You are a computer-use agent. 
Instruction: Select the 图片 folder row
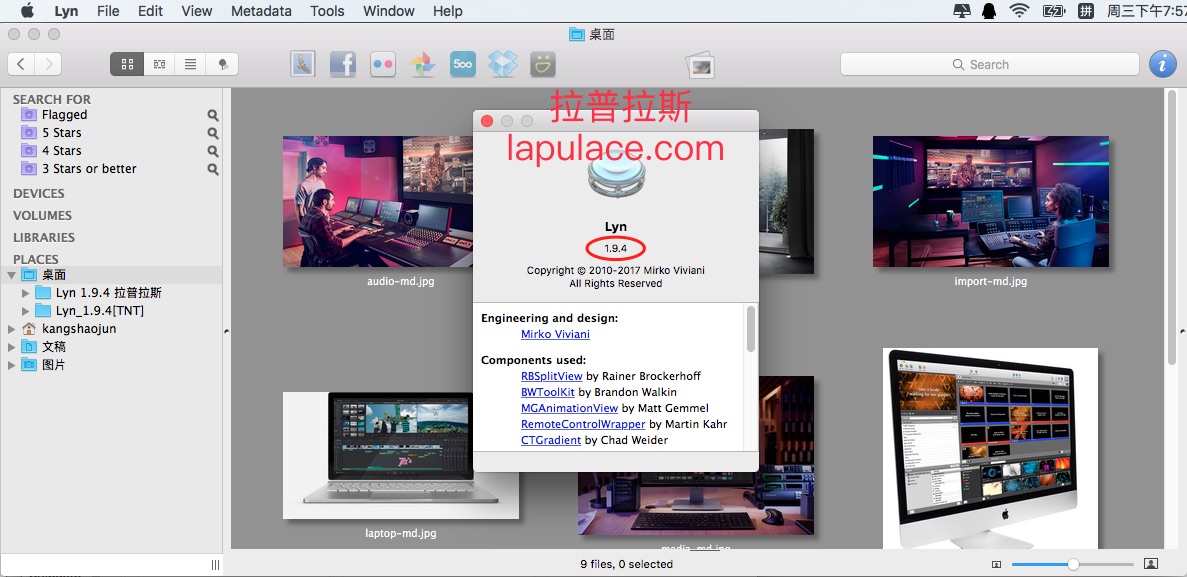pos(111,365)
